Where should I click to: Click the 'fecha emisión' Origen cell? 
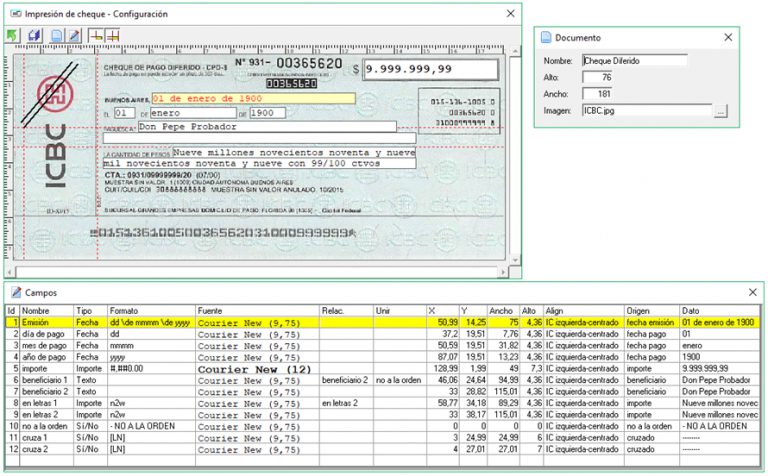click(x=650, y=322)
